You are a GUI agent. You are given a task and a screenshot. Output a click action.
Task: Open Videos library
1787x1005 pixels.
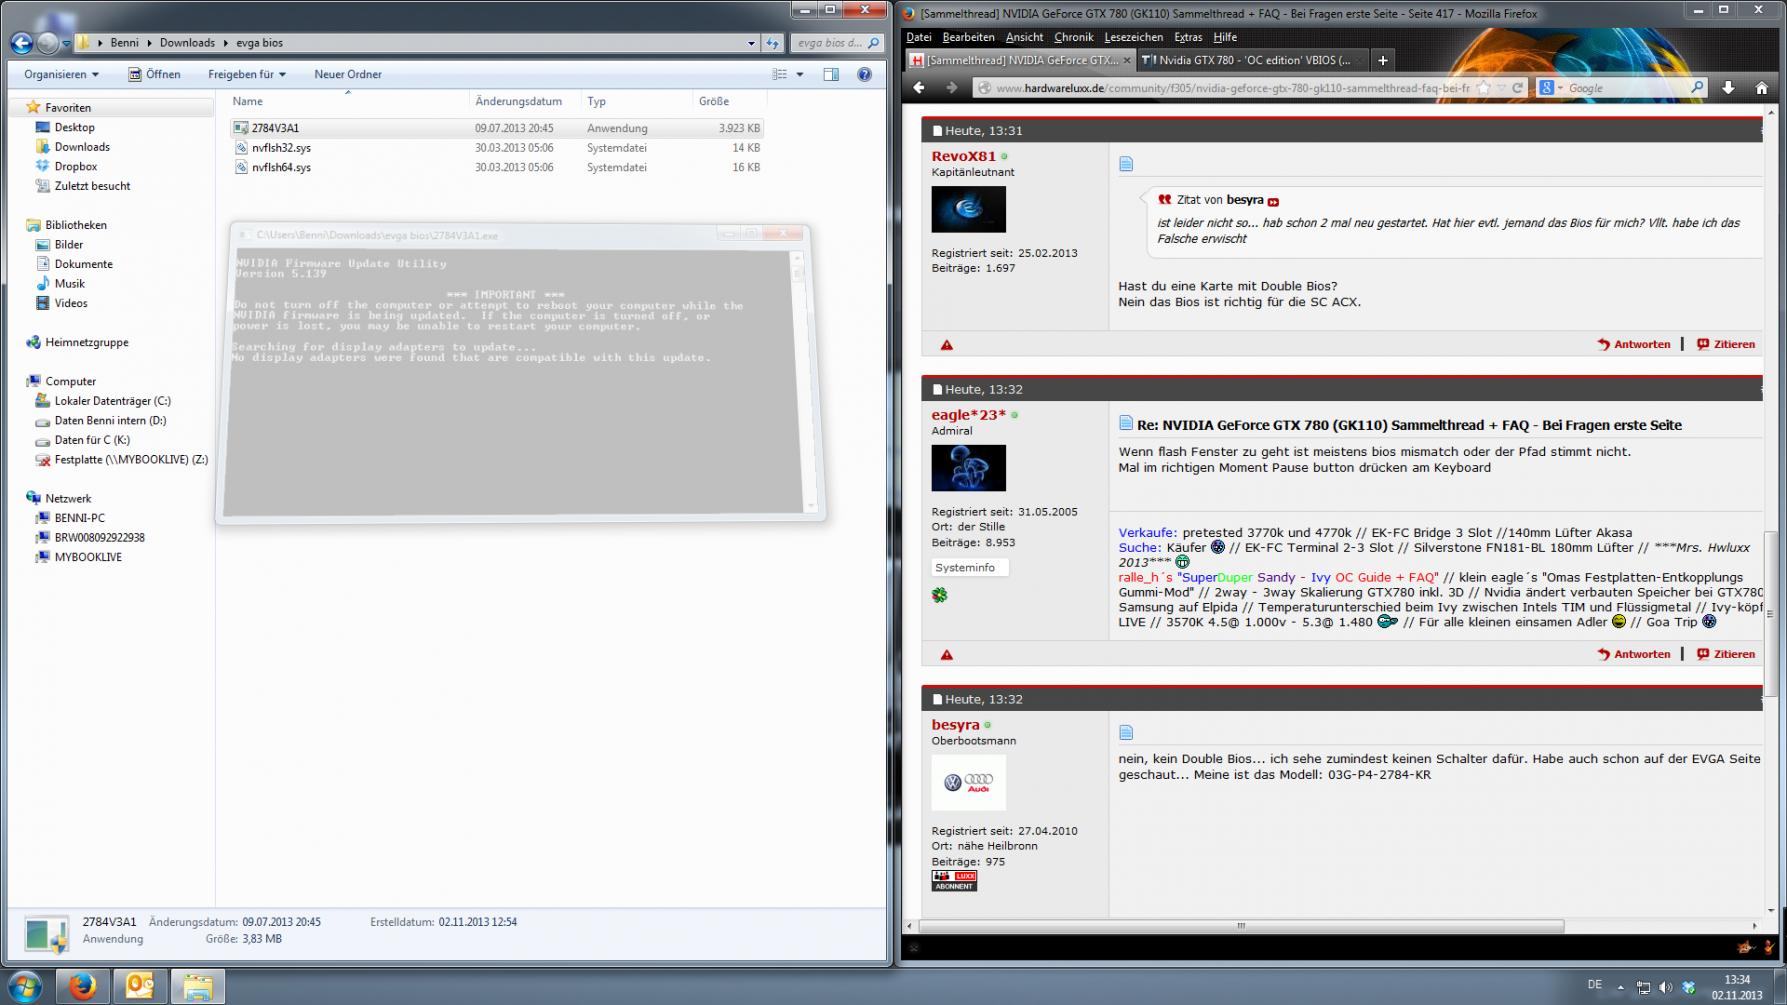(x=70, y=303)
